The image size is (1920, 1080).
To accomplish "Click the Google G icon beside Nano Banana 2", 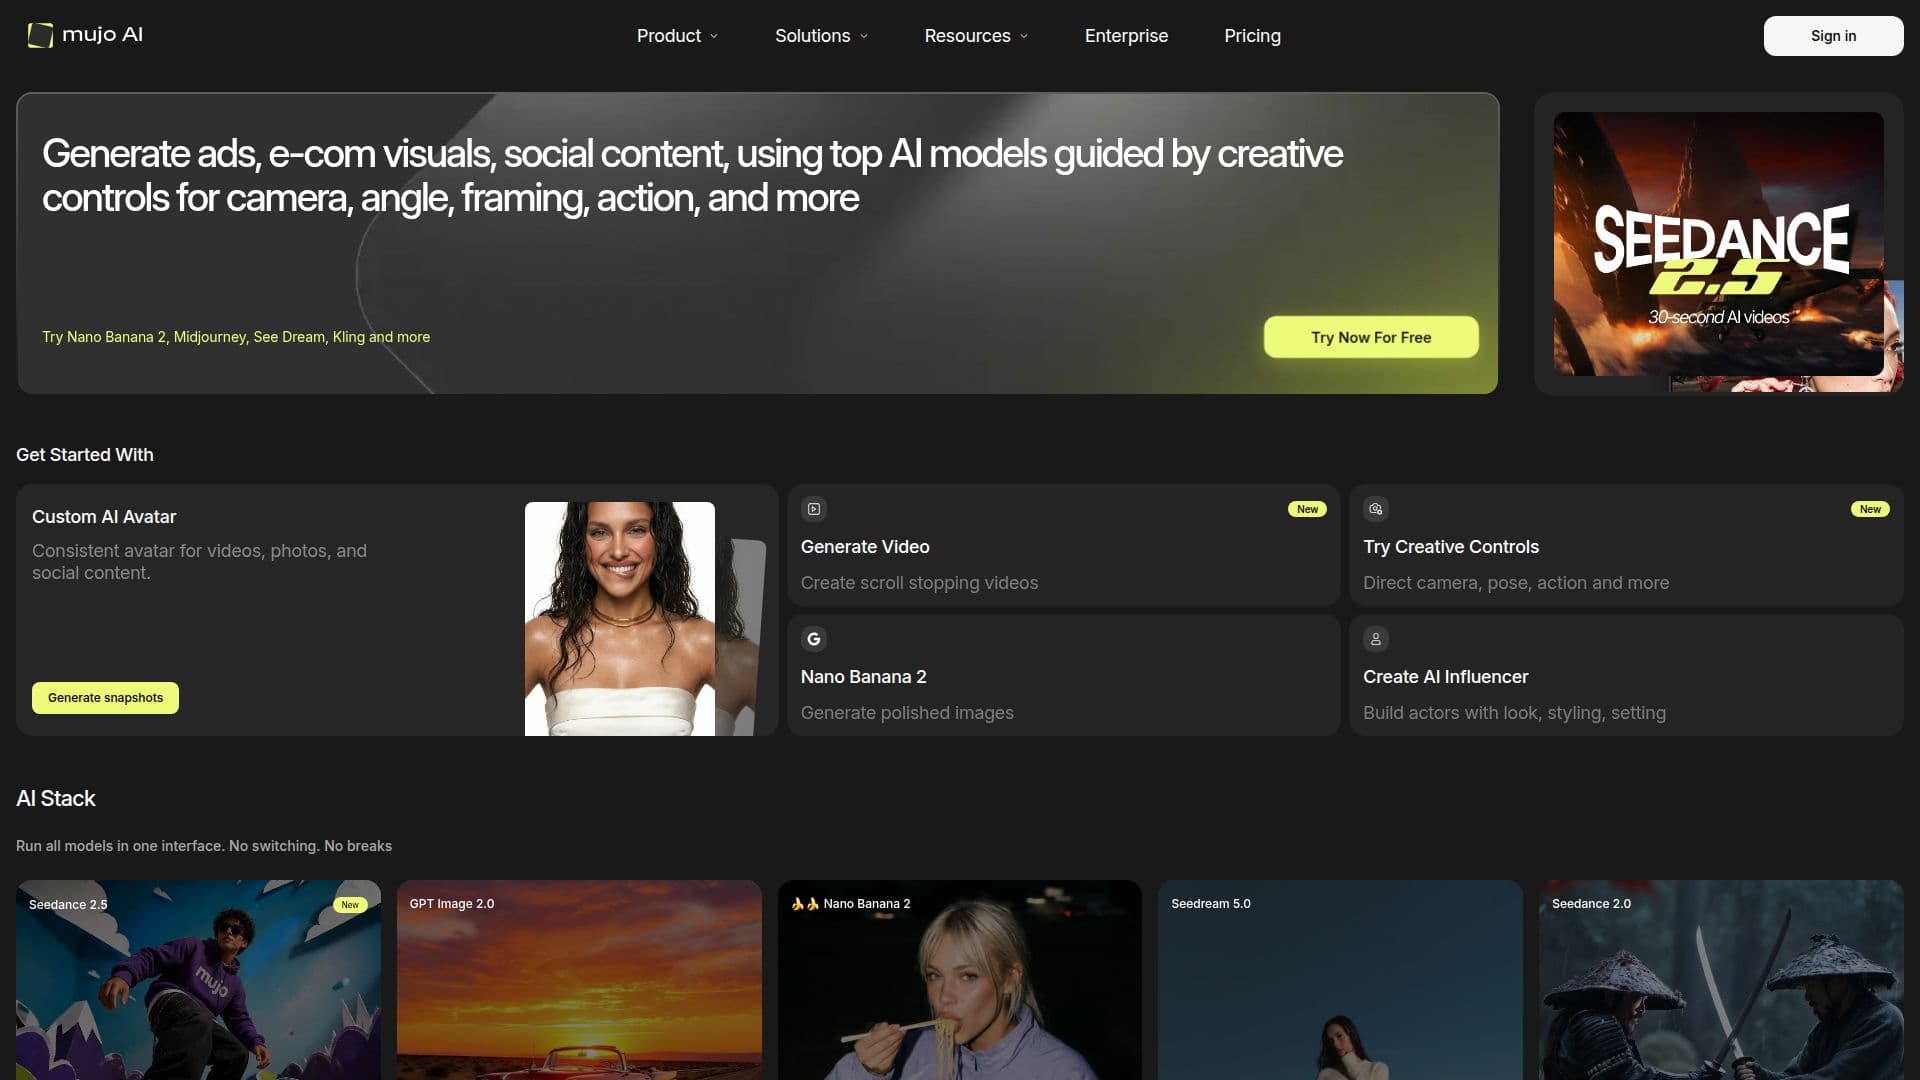I will click(814, 639).
